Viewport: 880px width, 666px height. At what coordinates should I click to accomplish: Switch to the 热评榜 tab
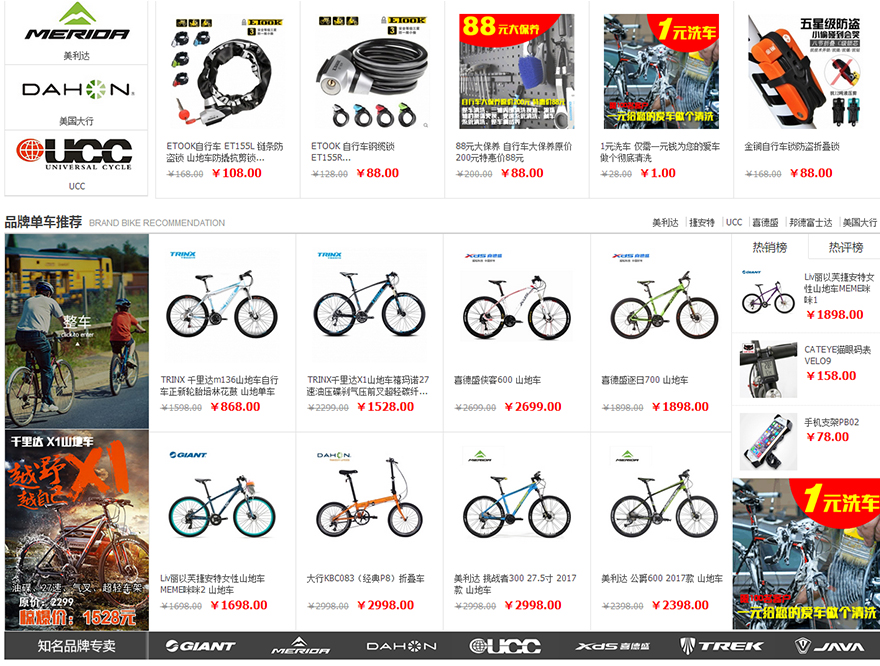(x=845, y=247)
